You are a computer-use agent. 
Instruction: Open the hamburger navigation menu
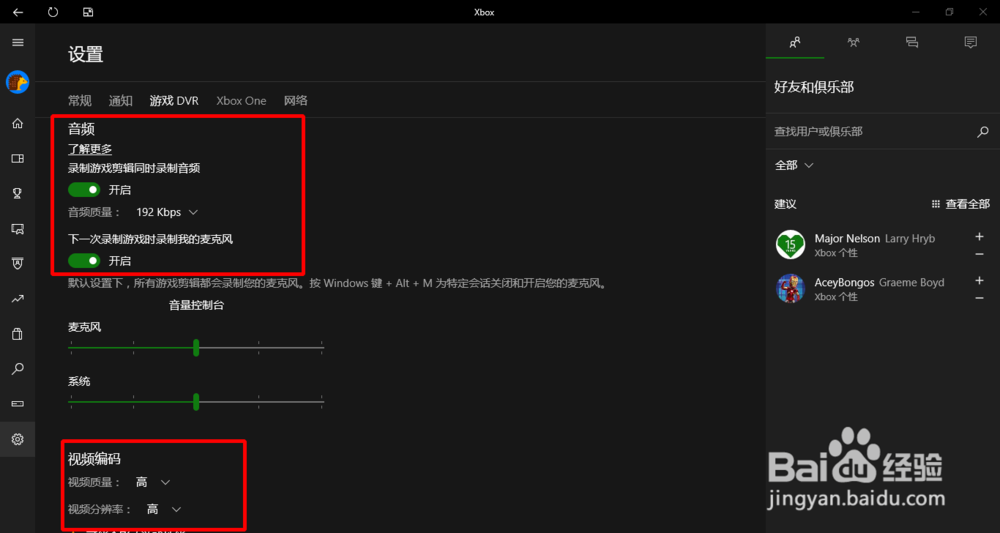tap(18, 43)
